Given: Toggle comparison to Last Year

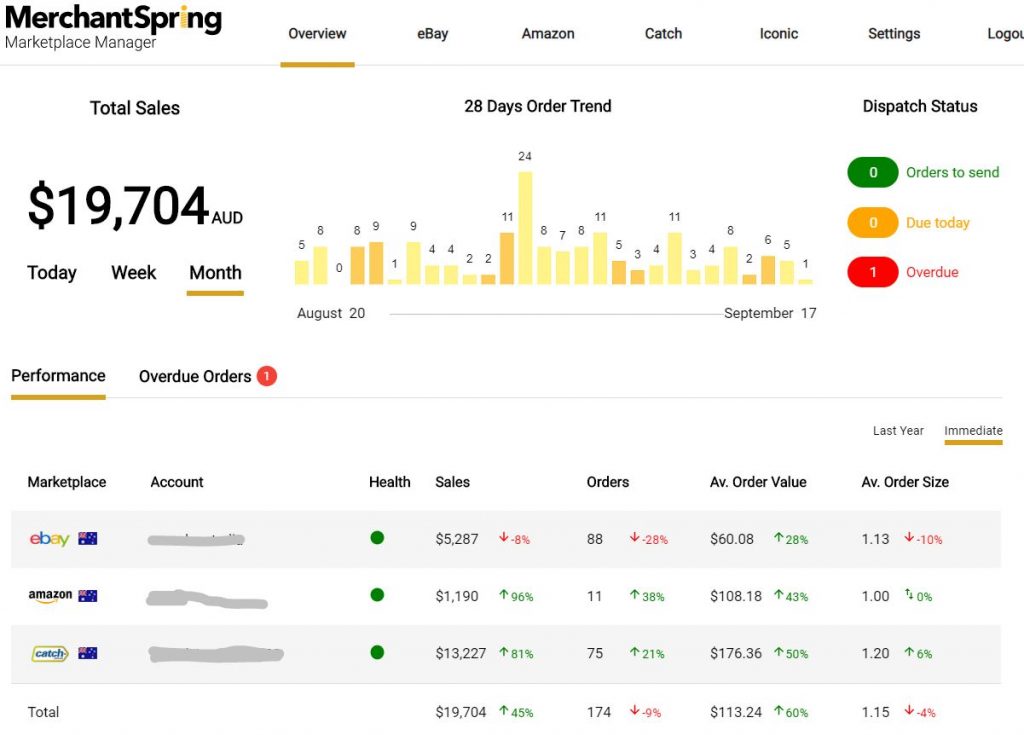Looking at the screenshot, I should [x=897, y=430].
